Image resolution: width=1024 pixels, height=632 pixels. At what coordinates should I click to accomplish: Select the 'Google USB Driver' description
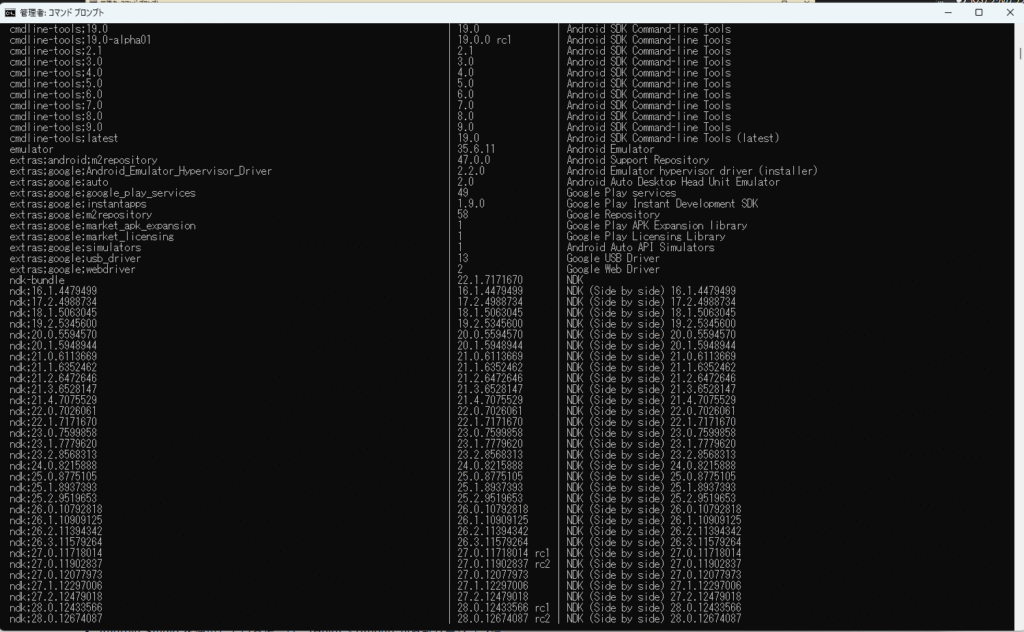point(613,259)
